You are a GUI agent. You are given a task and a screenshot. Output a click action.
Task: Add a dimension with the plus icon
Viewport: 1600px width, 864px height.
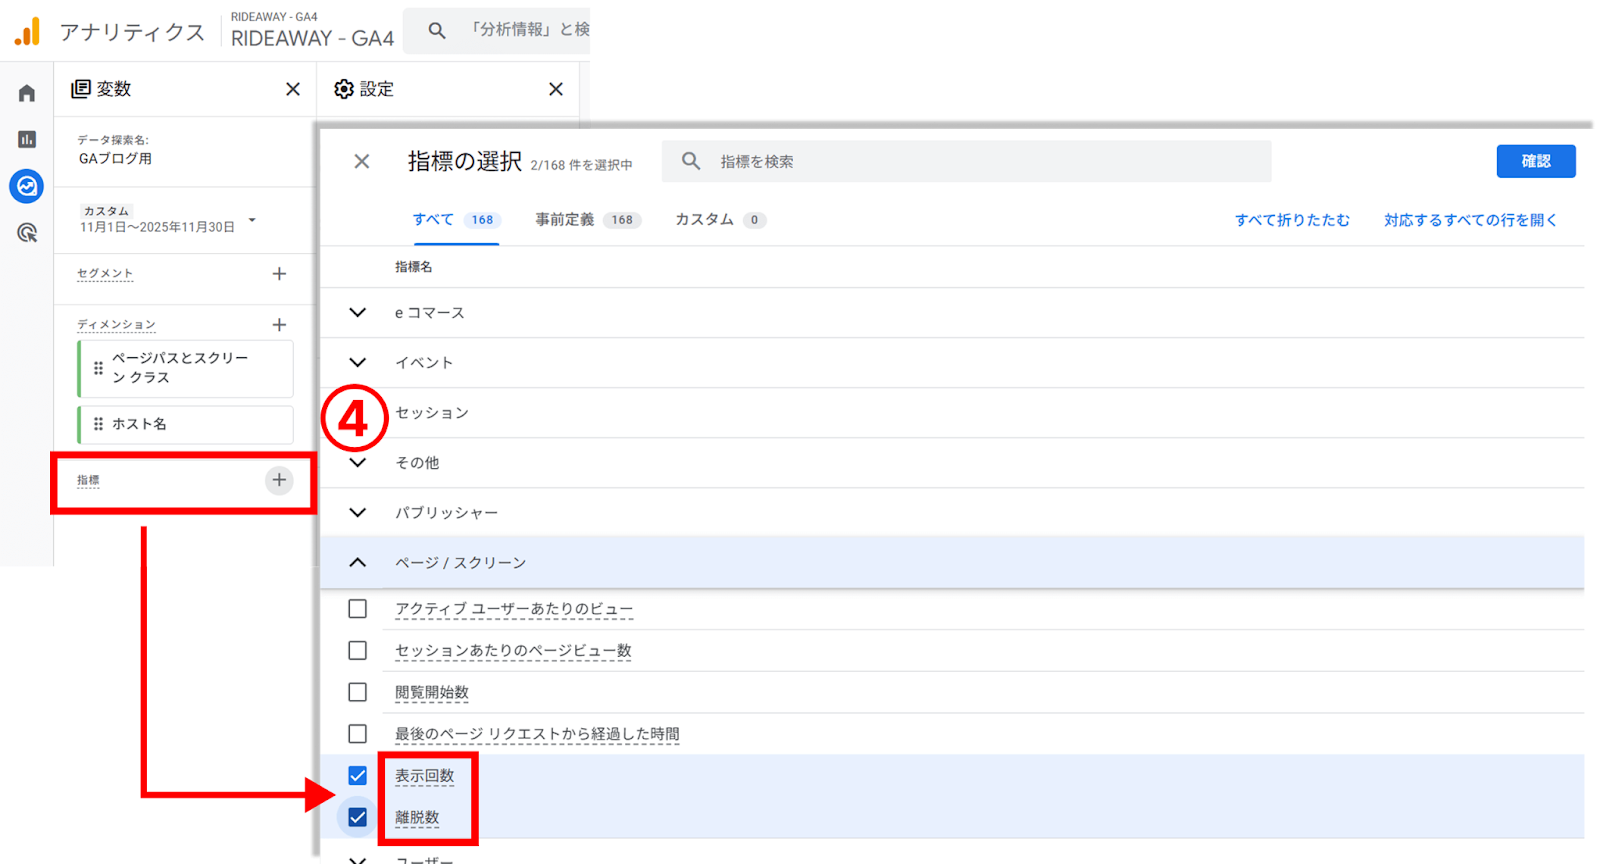(x=279, y=324)
